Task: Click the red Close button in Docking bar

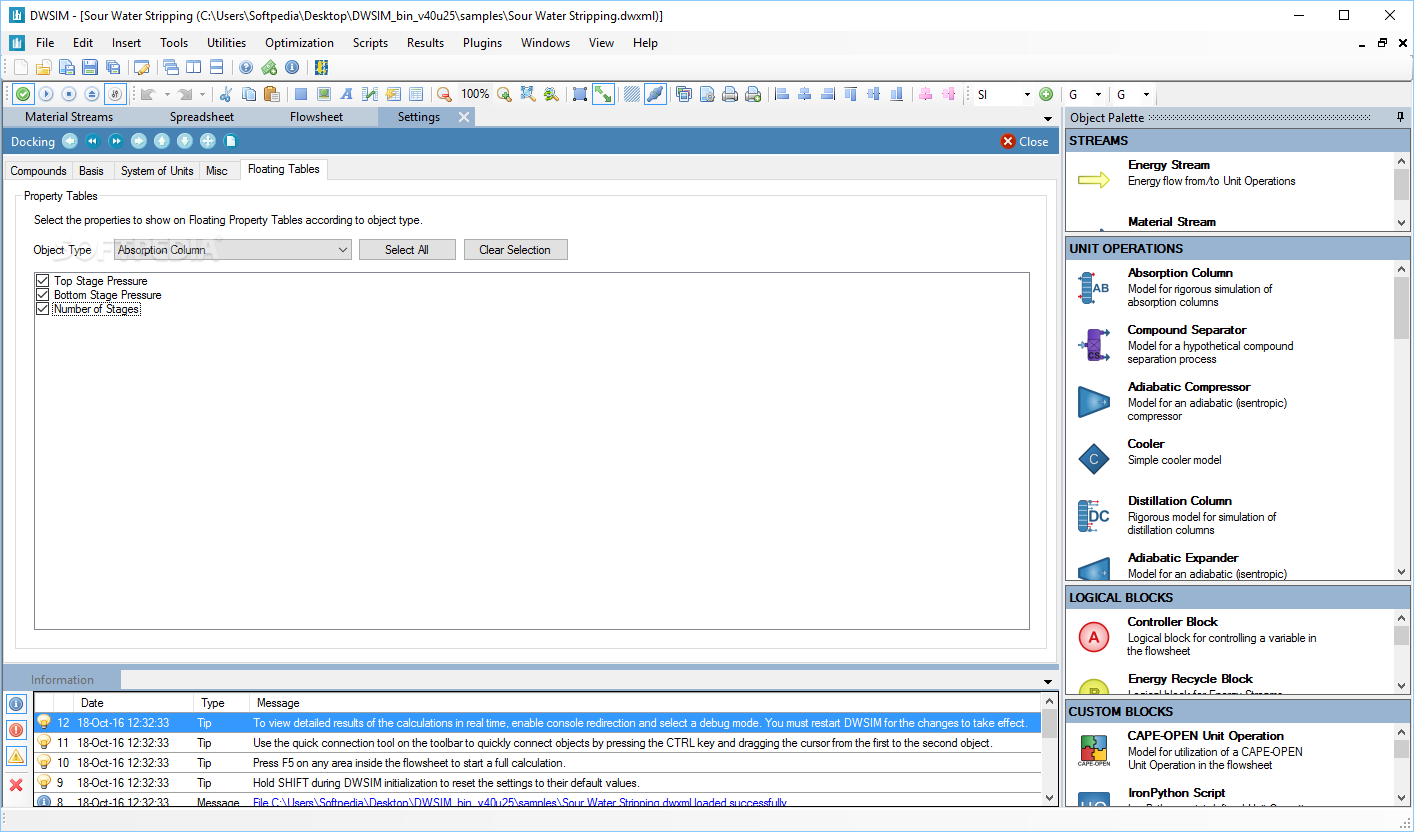Action: coord(1024,142)
